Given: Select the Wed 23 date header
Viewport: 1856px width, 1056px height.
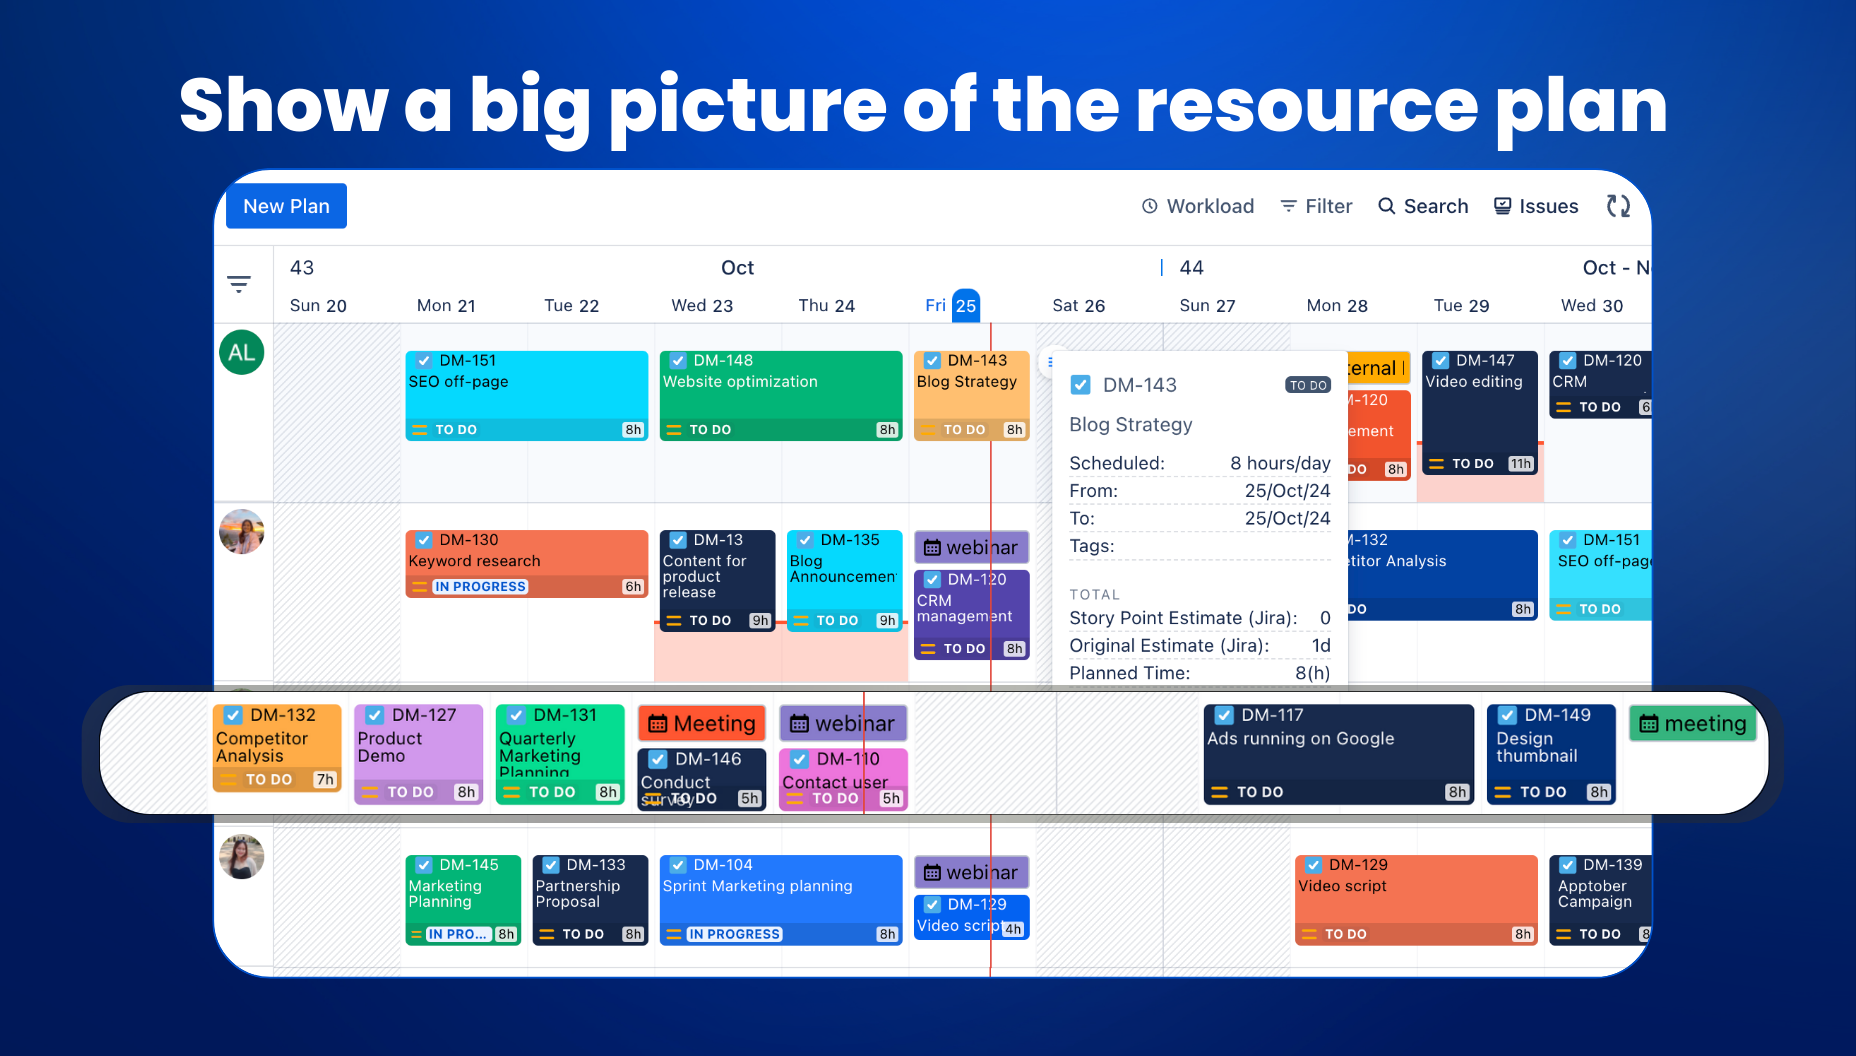Looking at the screenshot, I should (702, 306).
